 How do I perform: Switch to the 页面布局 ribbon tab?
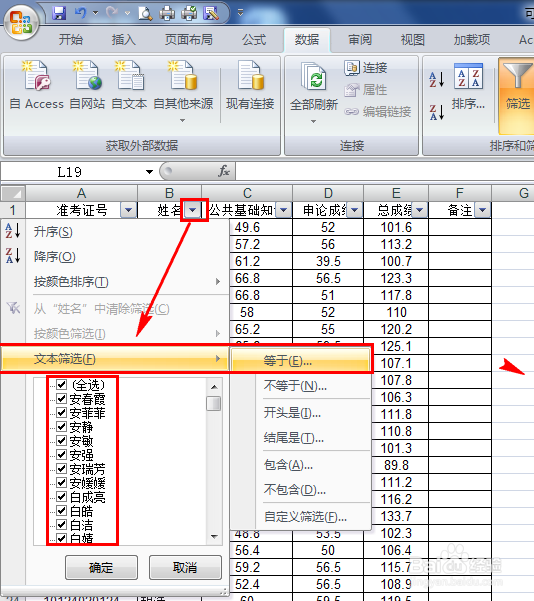click(x=189, y=39)
